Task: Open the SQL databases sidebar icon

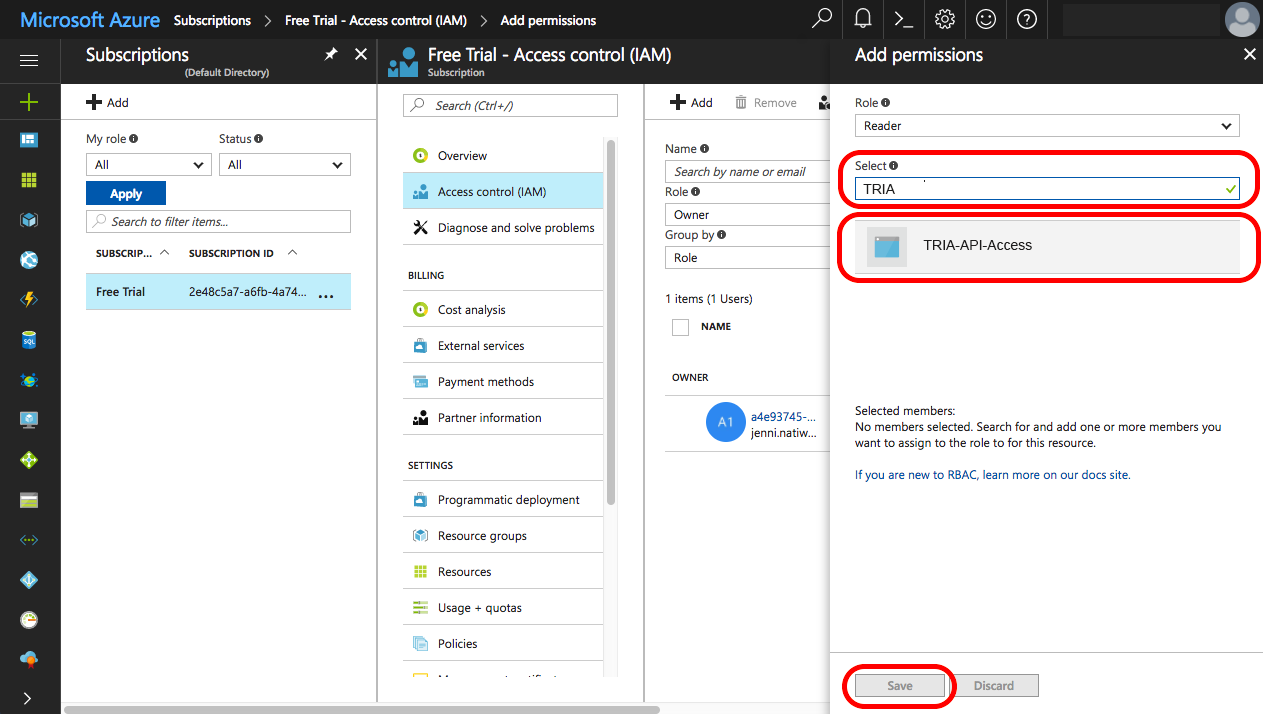Action: [x=29, y=340]
